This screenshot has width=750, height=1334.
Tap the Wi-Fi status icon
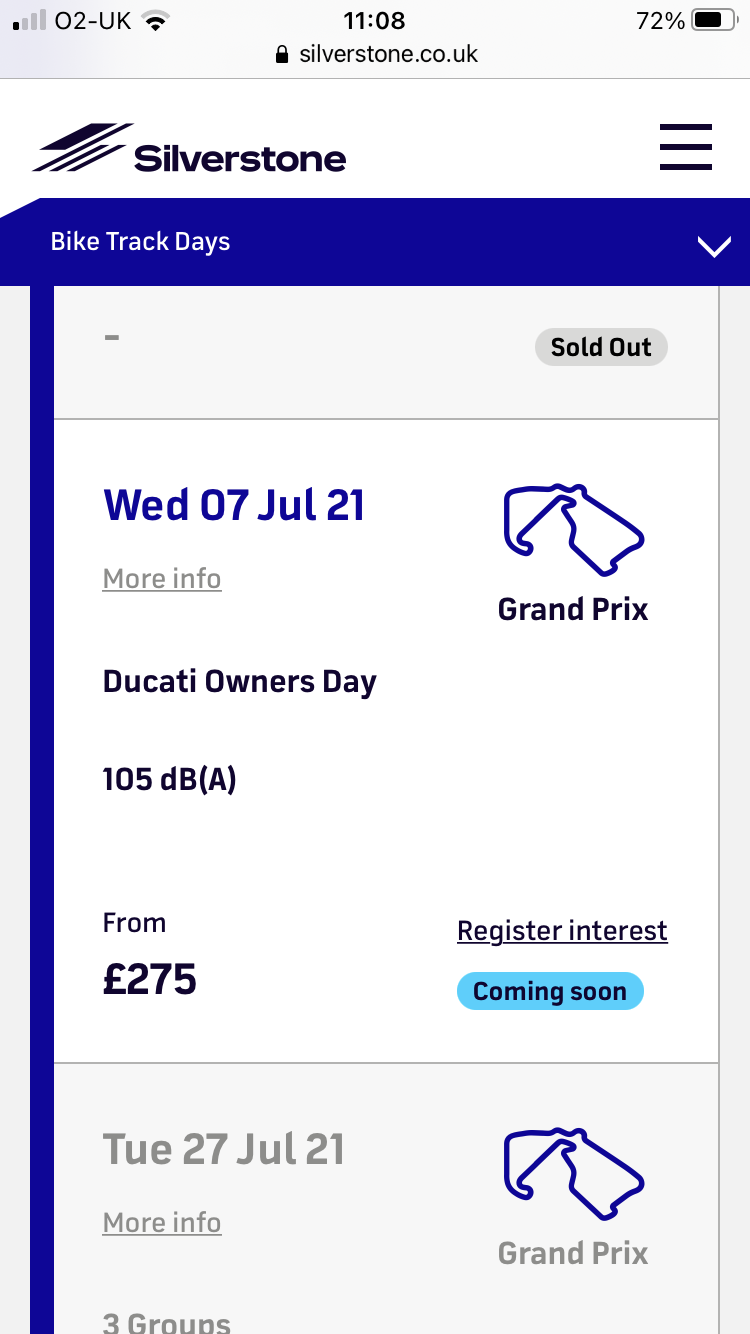click(155, 20)
